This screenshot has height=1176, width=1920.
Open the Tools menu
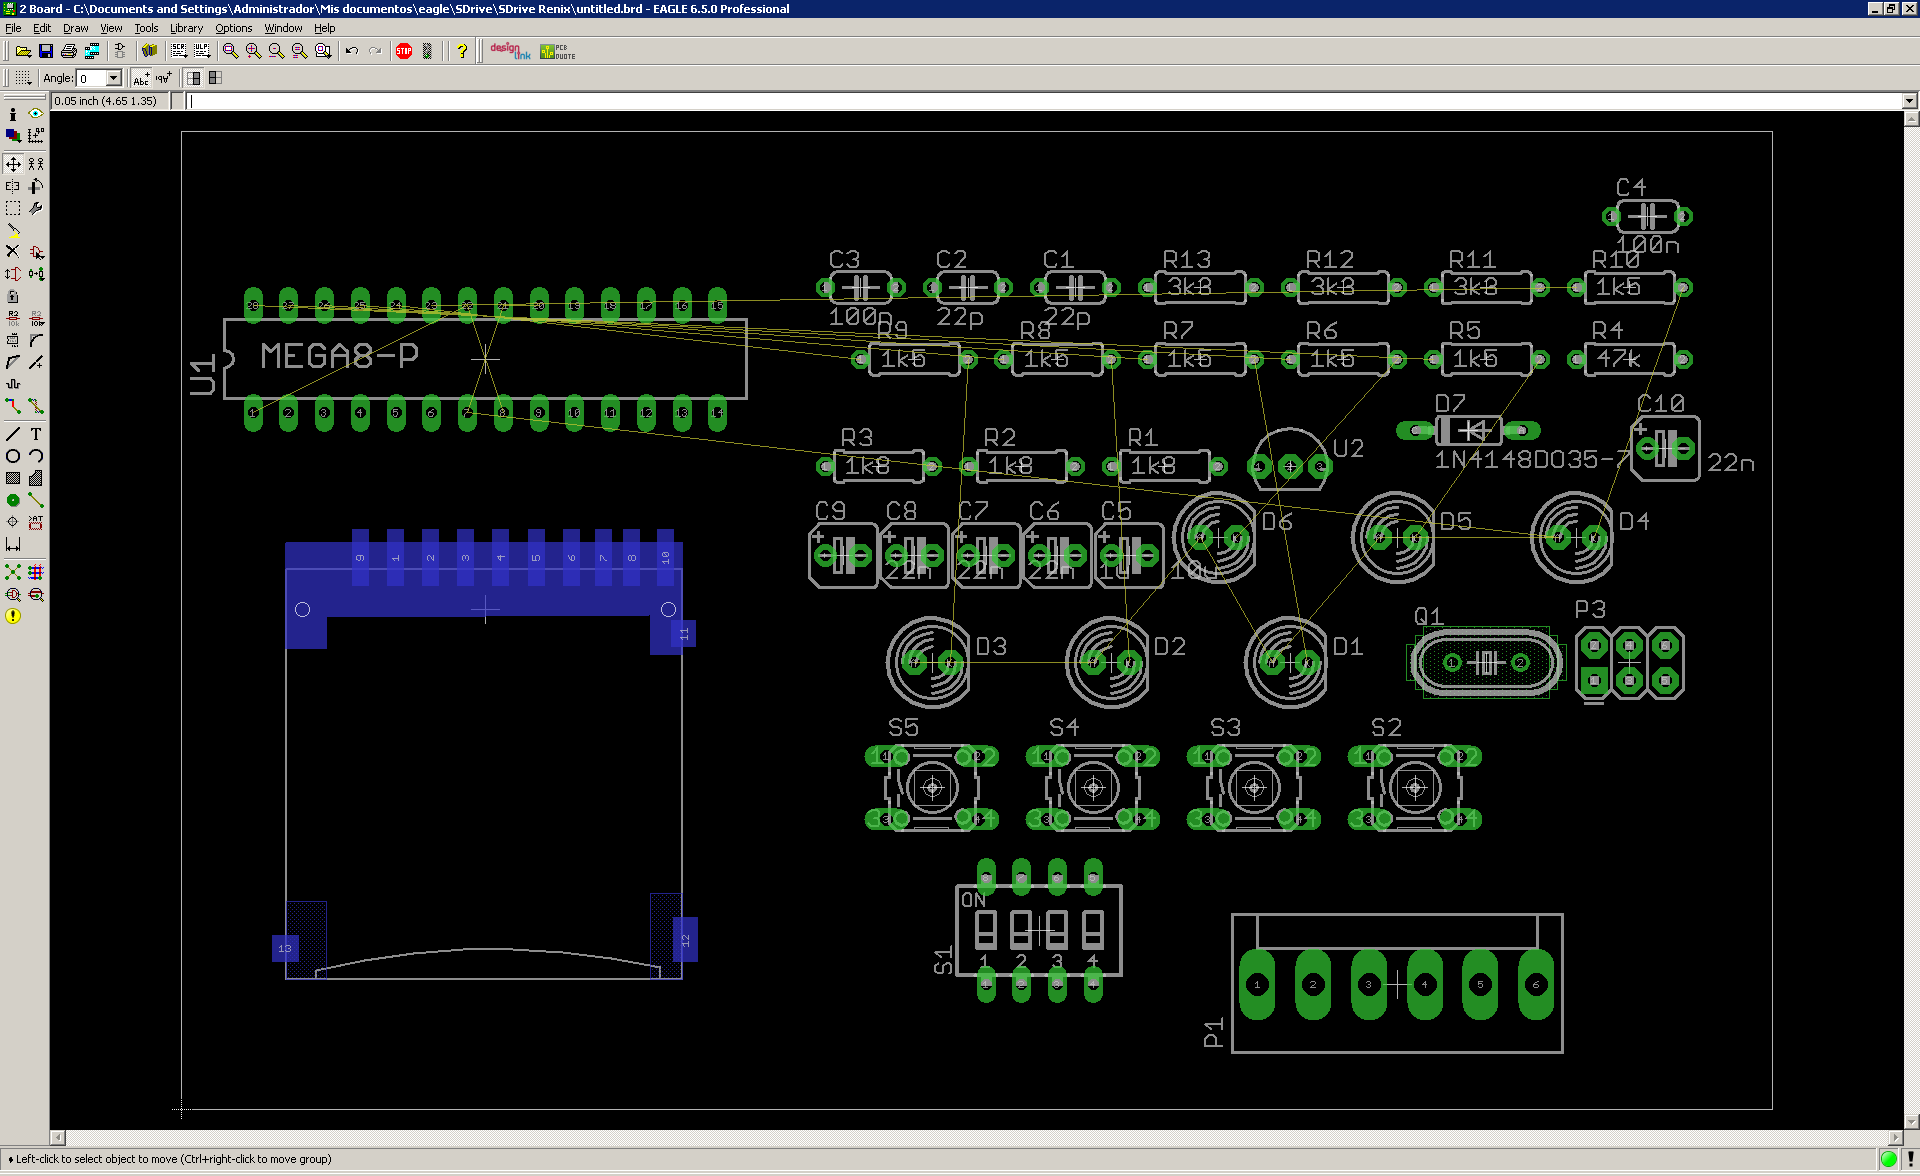146,28
